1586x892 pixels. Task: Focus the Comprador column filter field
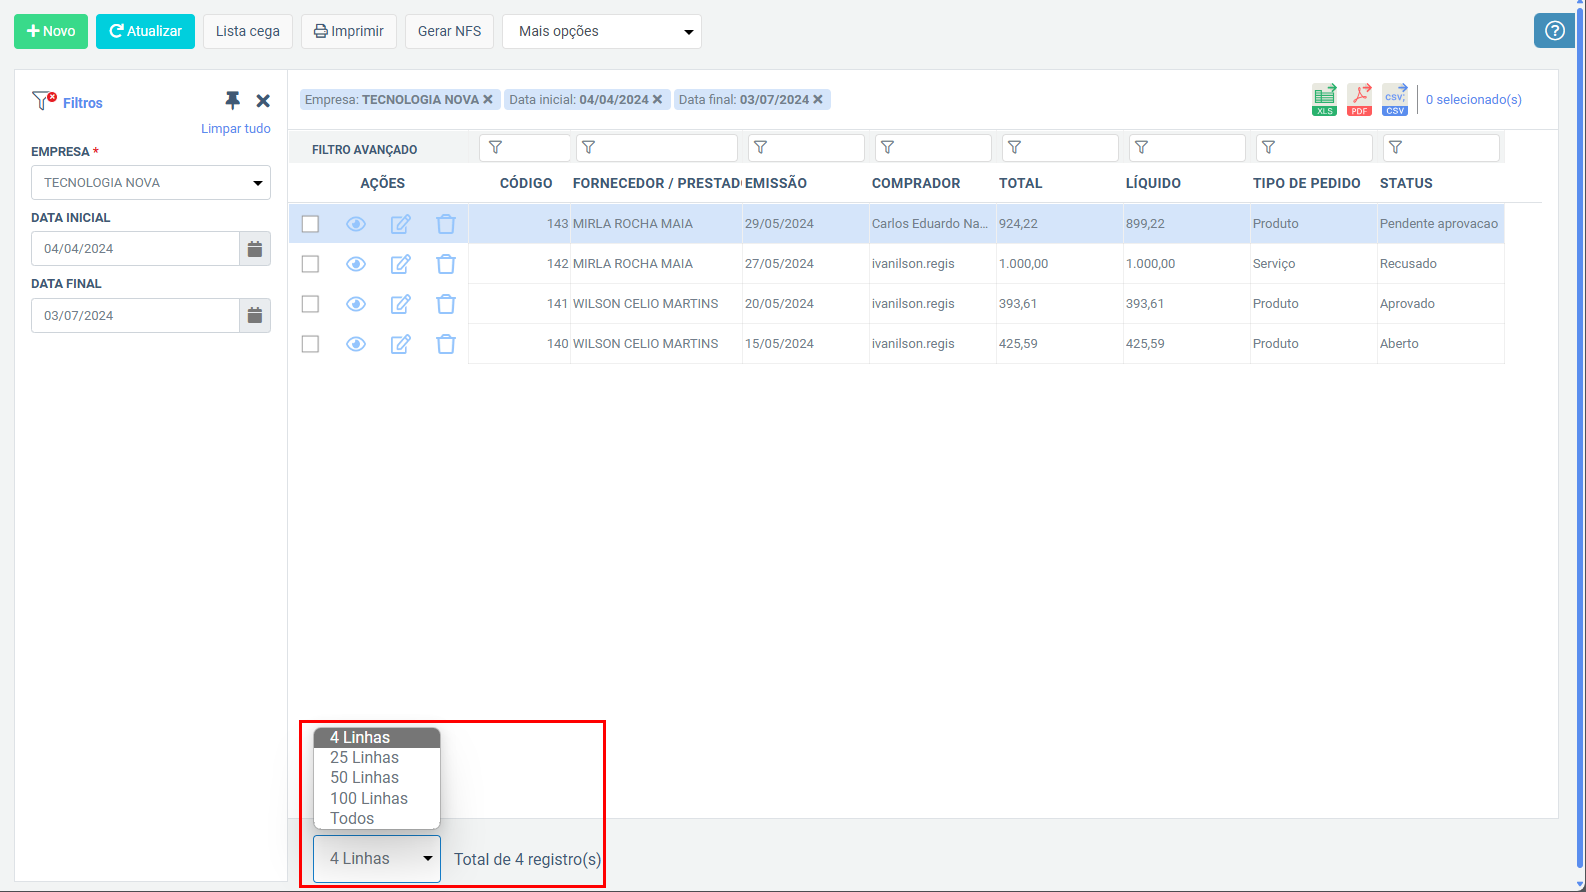[x=933, y=148]
